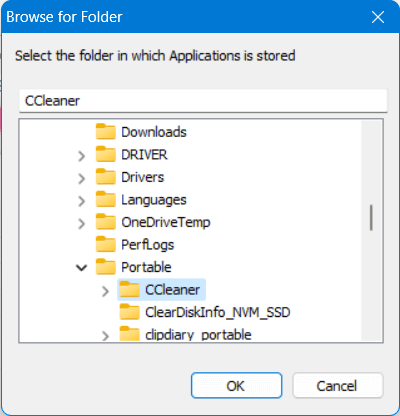Viewport: 400px width, 416px height.
Task: Select the Drivers folder label
Action: click(x=143, y=177)
